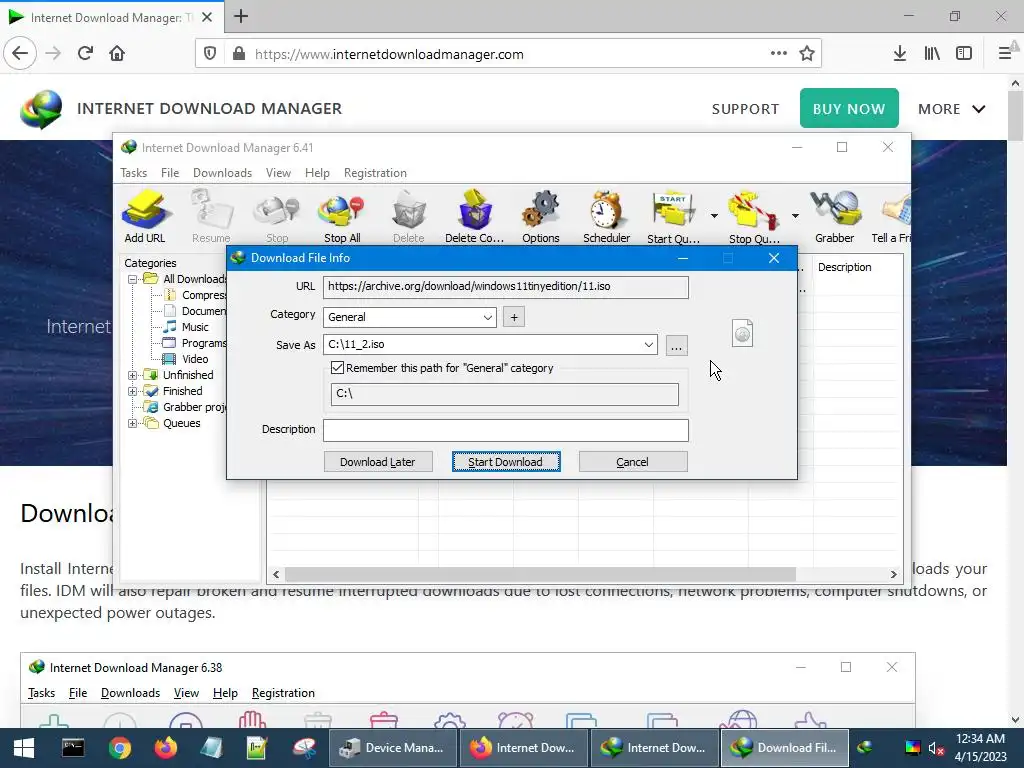Expand the Finished tree node
This screenshot has height=768, width=1024.
coord(133,391)
